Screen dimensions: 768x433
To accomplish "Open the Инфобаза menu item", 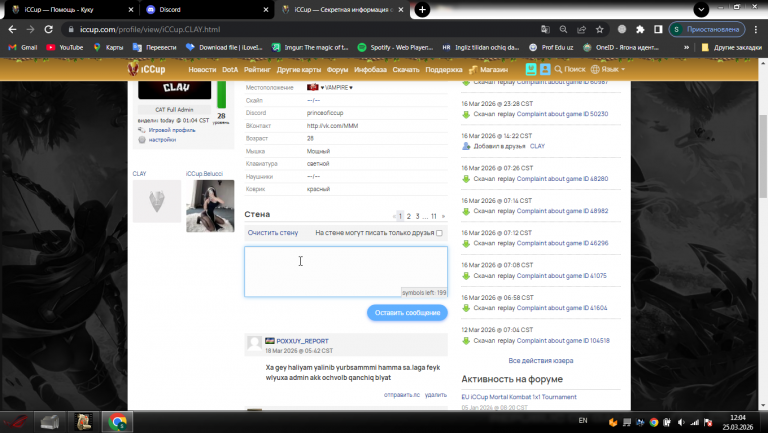I will coord(370,70).
